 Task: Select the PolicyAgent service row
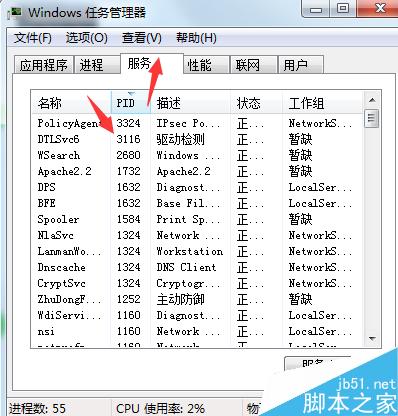197,123
